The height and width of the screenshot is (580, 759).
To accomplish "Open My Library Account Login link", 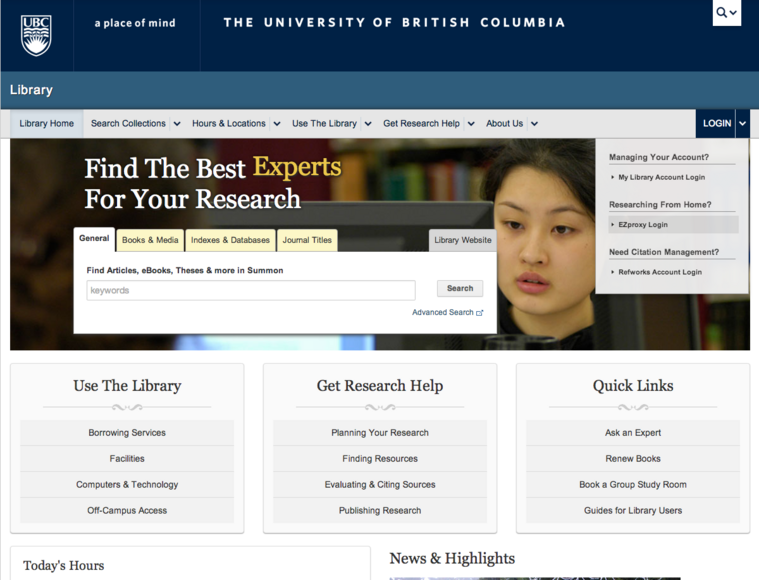I will (661, 177).
